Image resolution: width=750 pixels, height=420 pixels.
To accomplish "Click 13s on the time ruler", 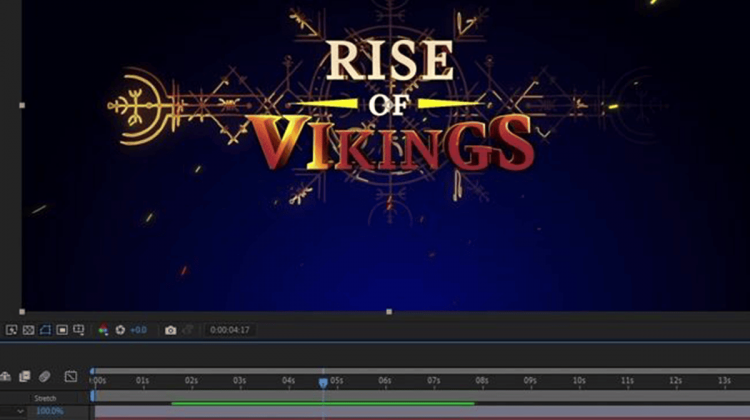I will [x=725, y=381].
